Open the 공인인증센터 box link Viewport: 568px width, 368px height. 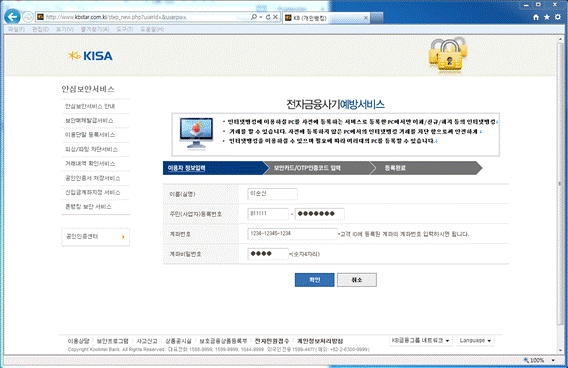tap(96, 237)
